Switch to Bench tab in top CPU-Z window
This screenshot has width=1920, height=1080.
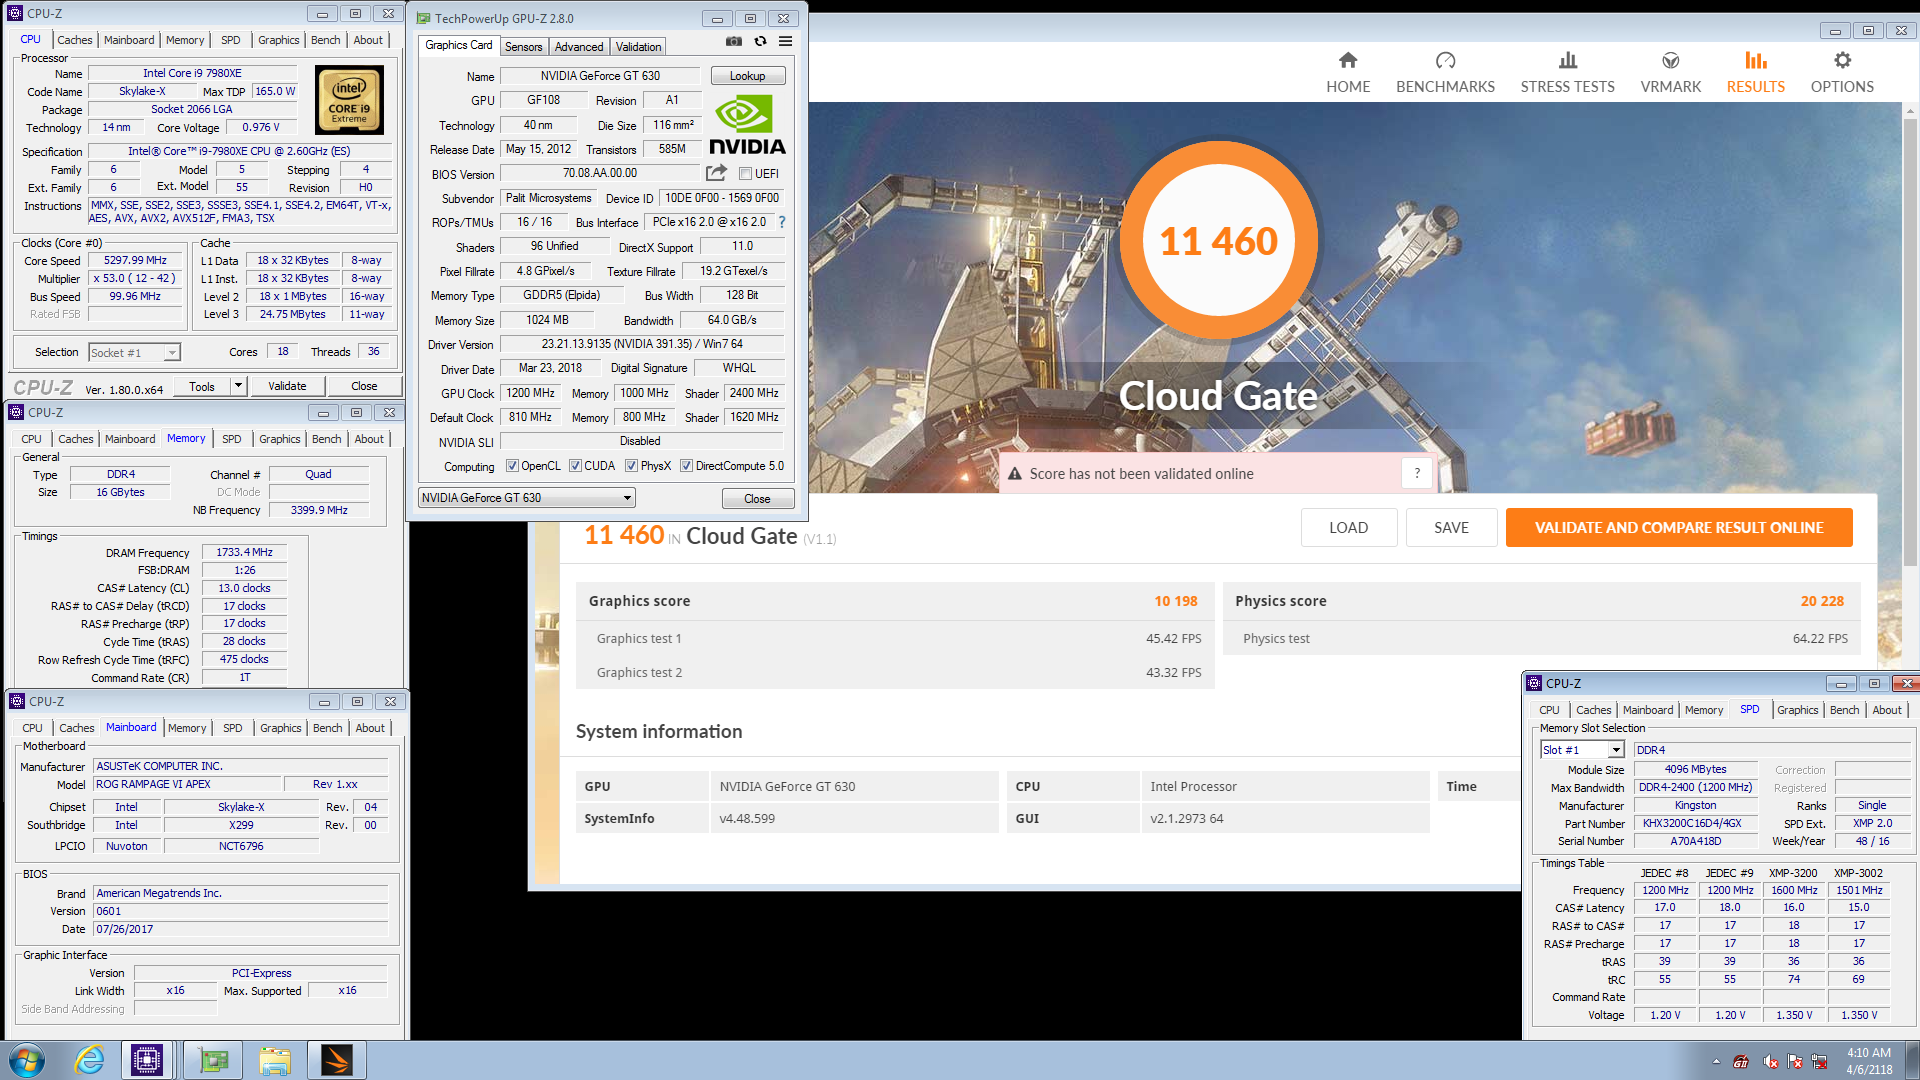pyautogui.click(x=326, y=40)
